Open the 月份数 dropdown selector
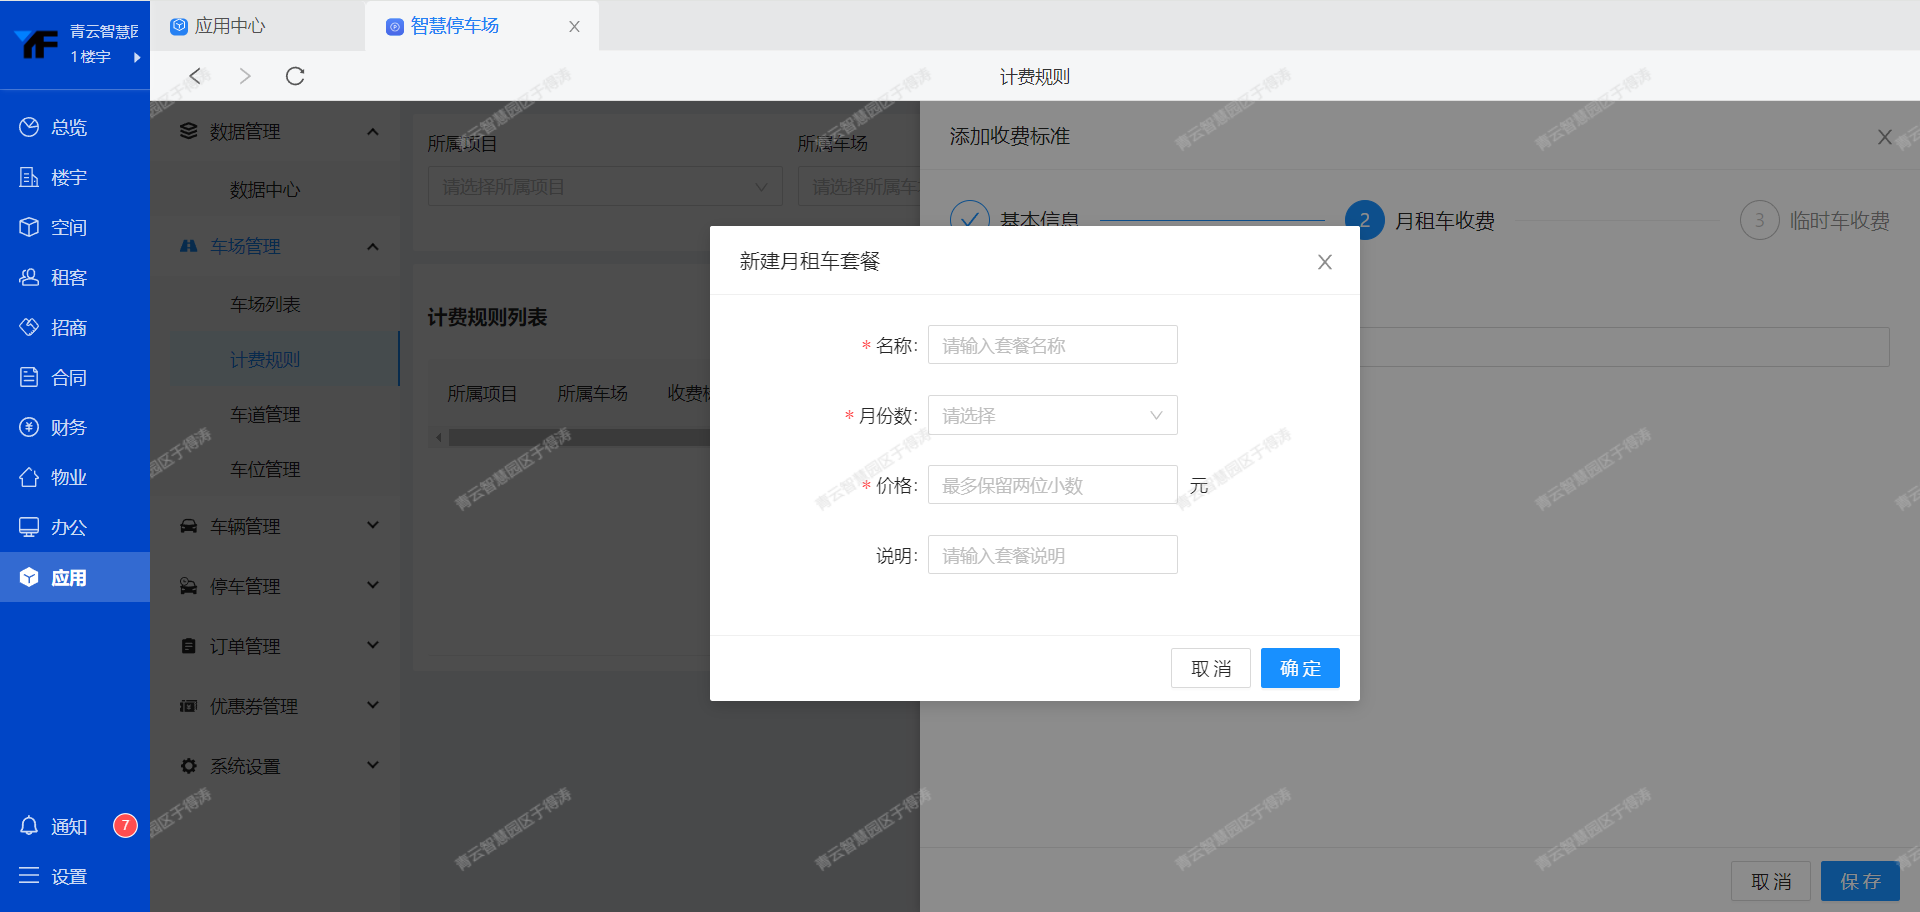1920x912 pixels. tap(1052, 415)
